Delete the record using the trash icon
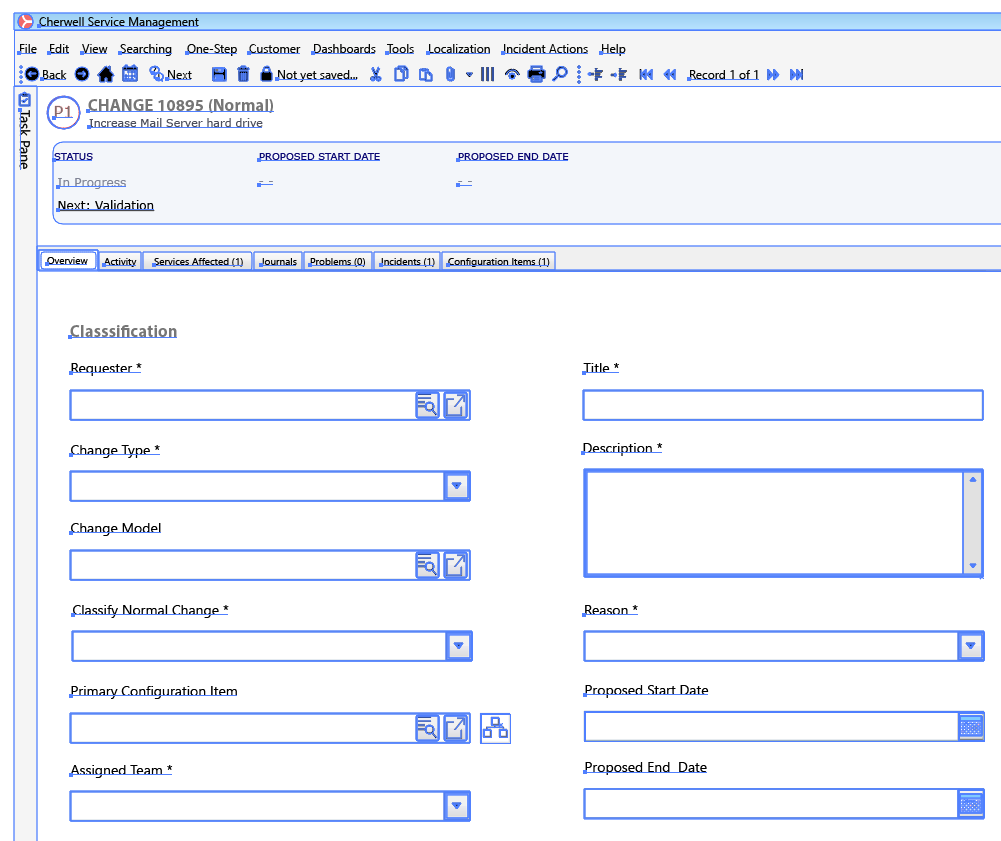 (243, 74)
